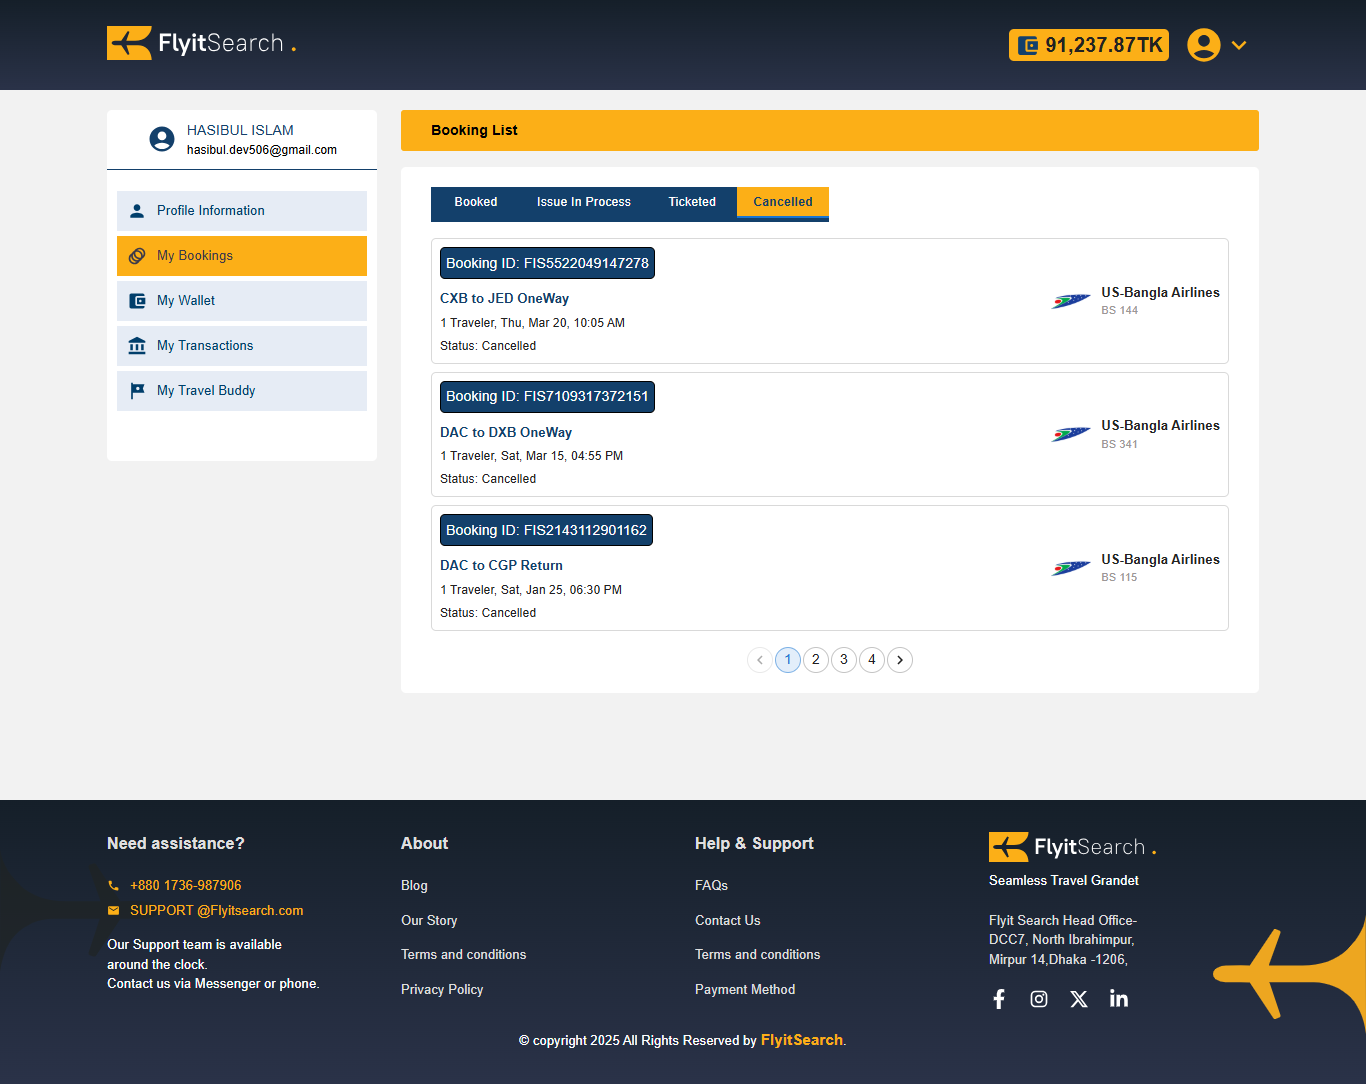Open My Travel Buddy via its flag icon
This screenshot has width=1366, height=1084.
137,390
